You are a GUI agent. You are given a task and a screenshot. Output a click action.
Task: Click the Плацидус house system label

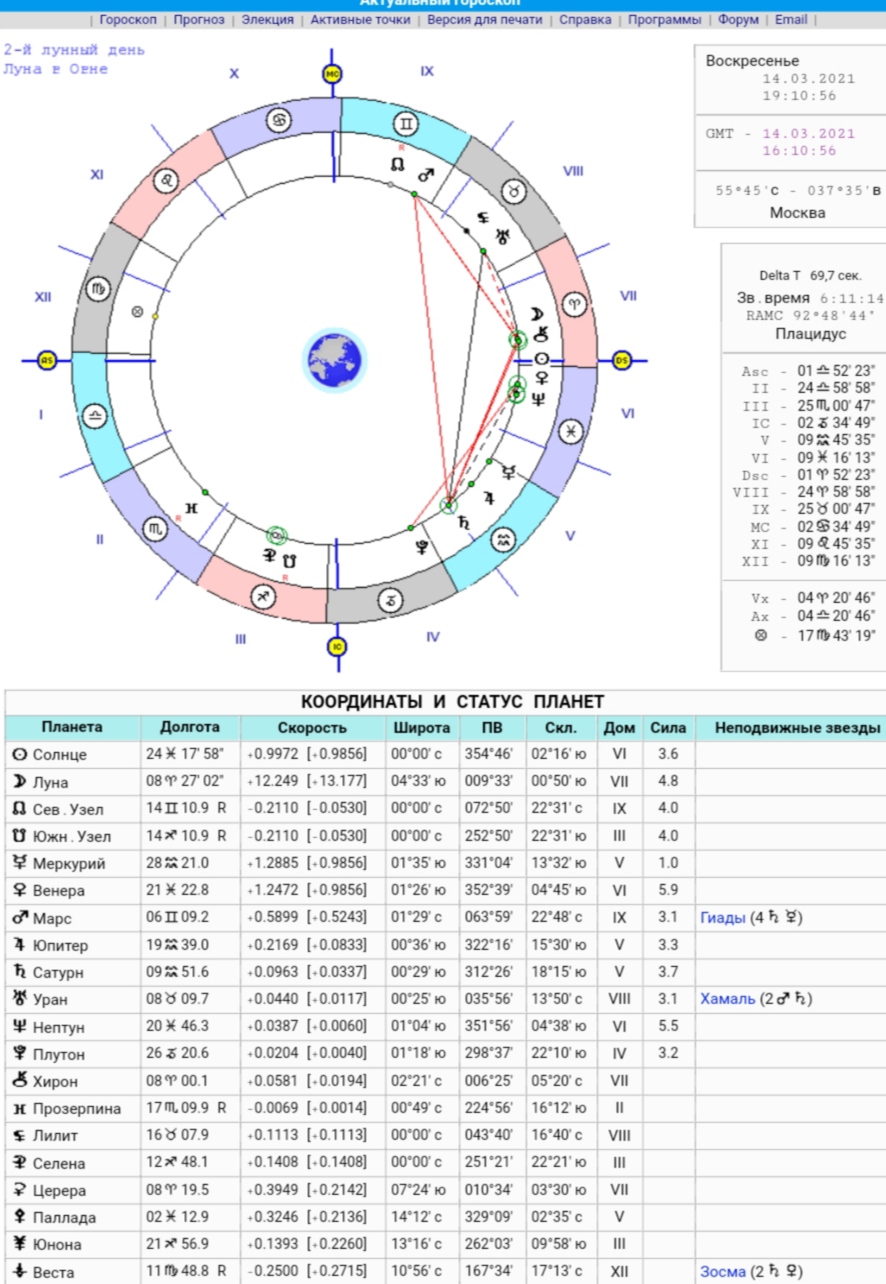pos(811,334)
